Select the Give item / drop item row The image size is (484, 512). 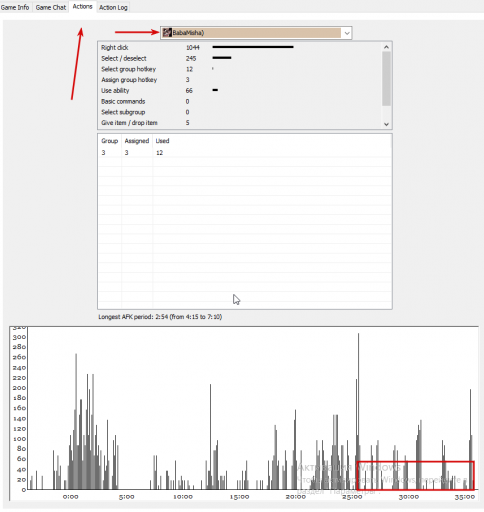[240, 123]
